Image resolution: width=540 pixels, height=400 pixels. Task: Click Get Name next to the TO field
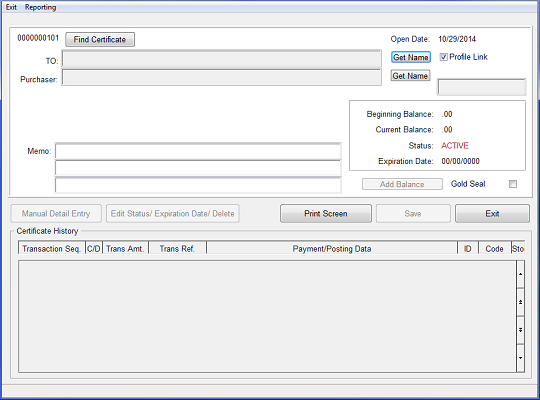click(411, 57)
